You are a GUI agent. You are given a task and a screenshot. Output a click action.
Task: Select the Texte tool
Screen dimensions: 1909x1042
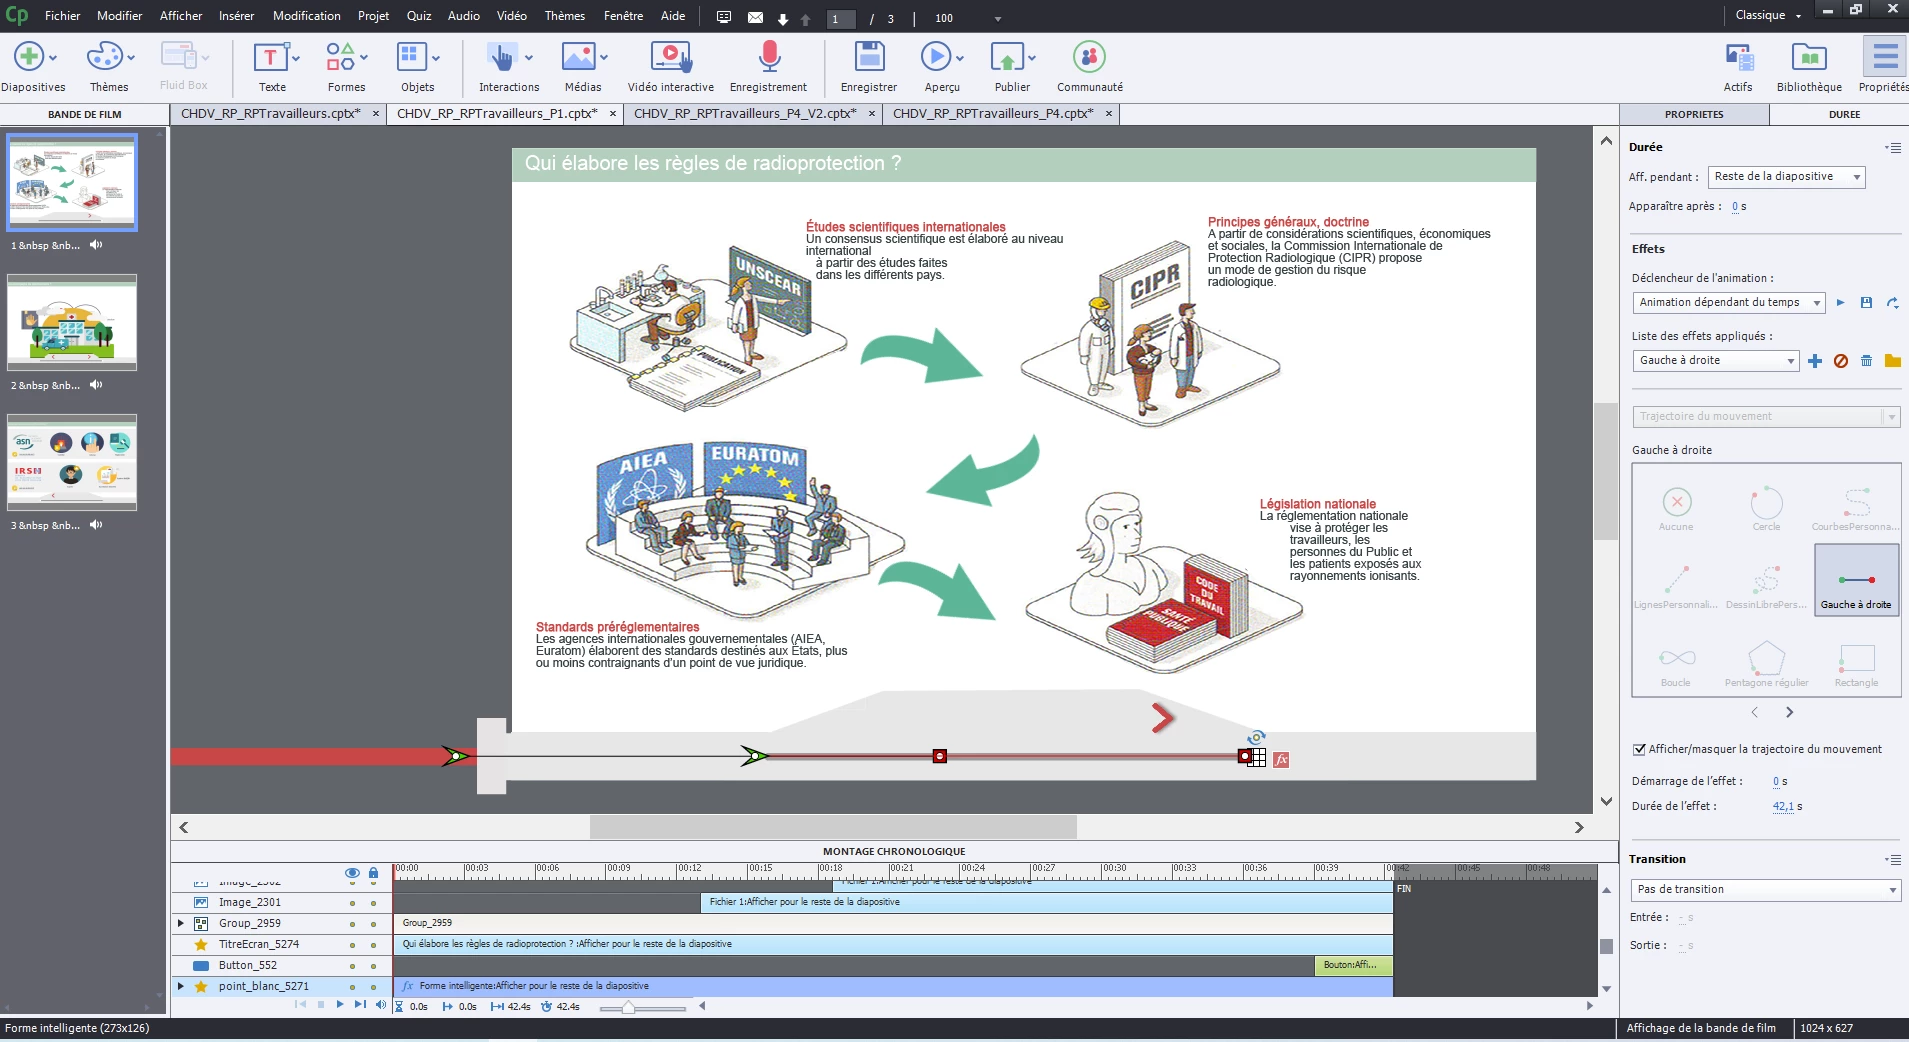click(x=272, y=66)
